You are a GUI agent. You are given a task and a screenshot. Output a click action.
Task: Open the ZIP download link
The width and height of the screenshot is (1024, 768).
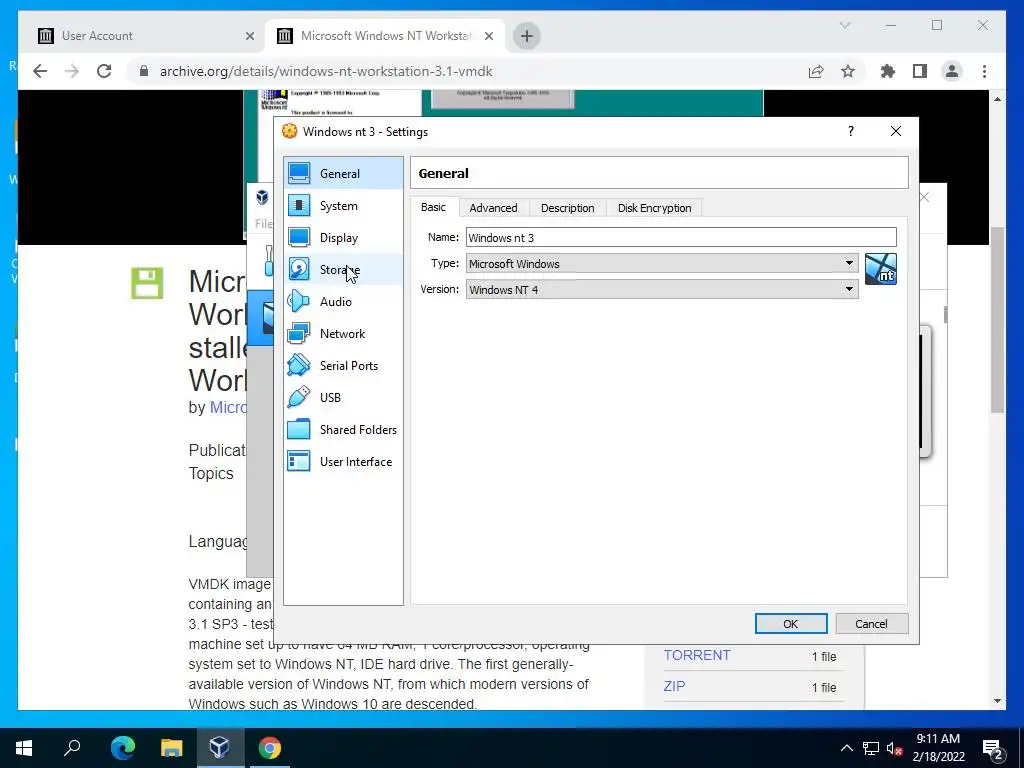tap(675, 686)
